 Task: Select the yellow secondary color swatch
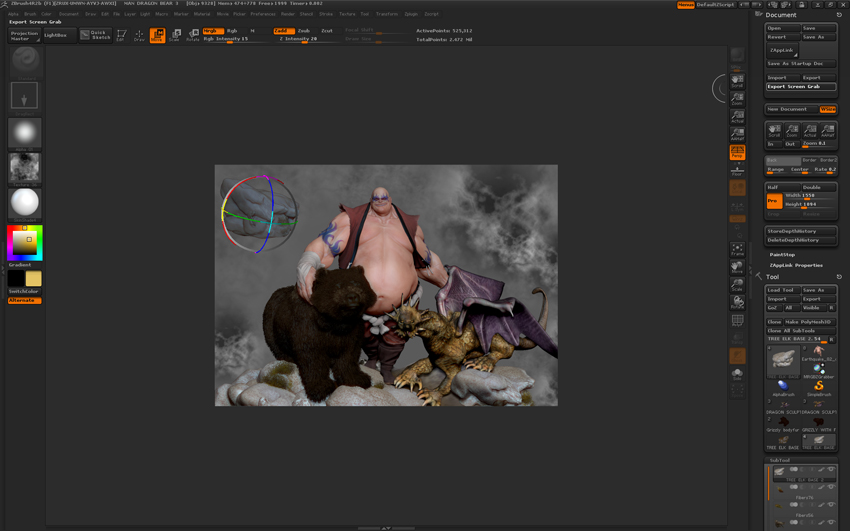click(34, 279)
